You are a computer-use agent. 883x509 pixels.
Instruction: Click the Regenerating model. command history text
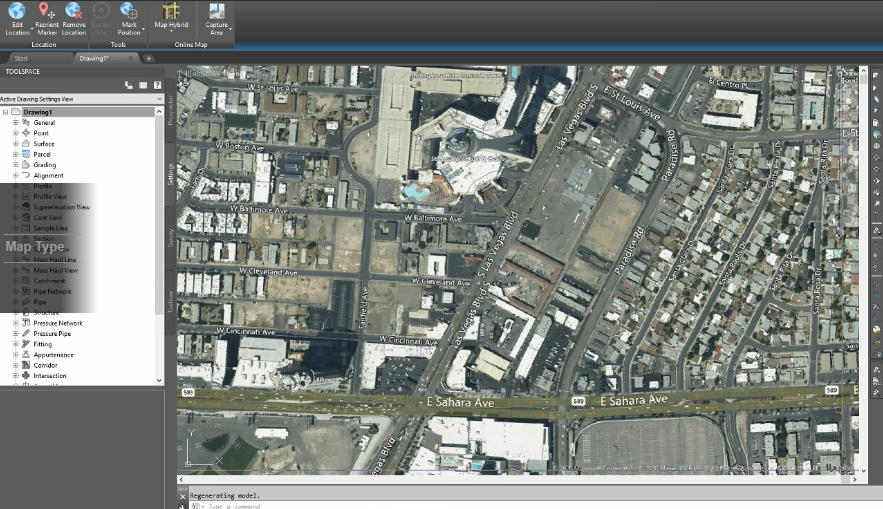(225, 495)
